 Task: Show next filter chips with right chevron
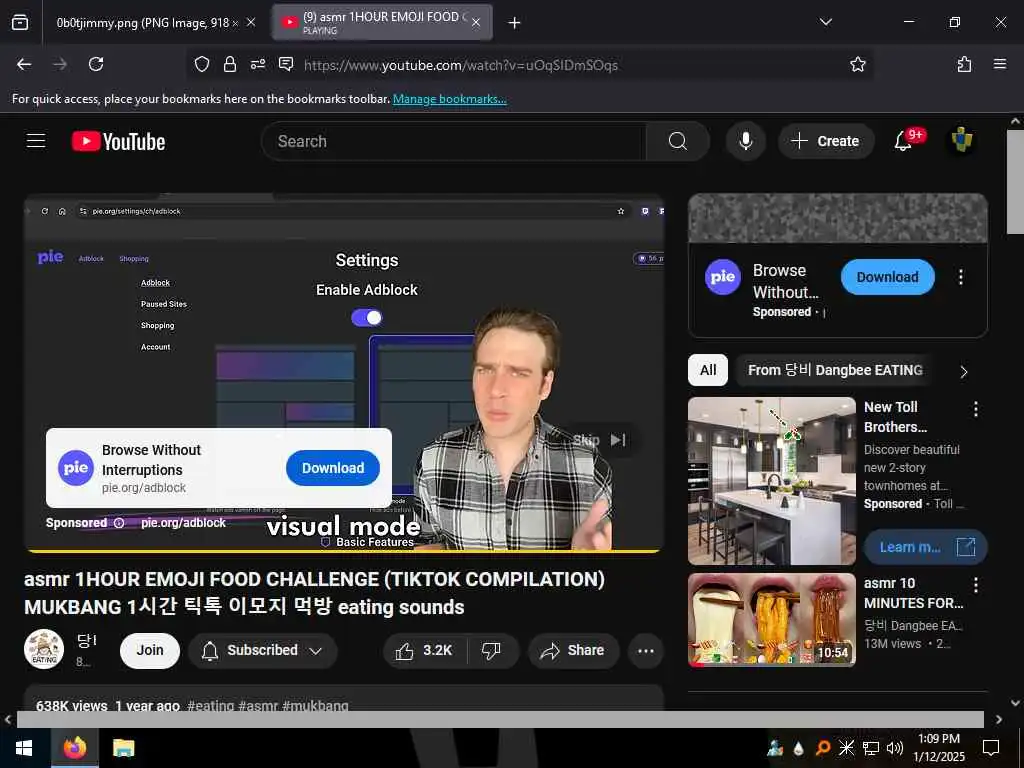pos(963,372)
